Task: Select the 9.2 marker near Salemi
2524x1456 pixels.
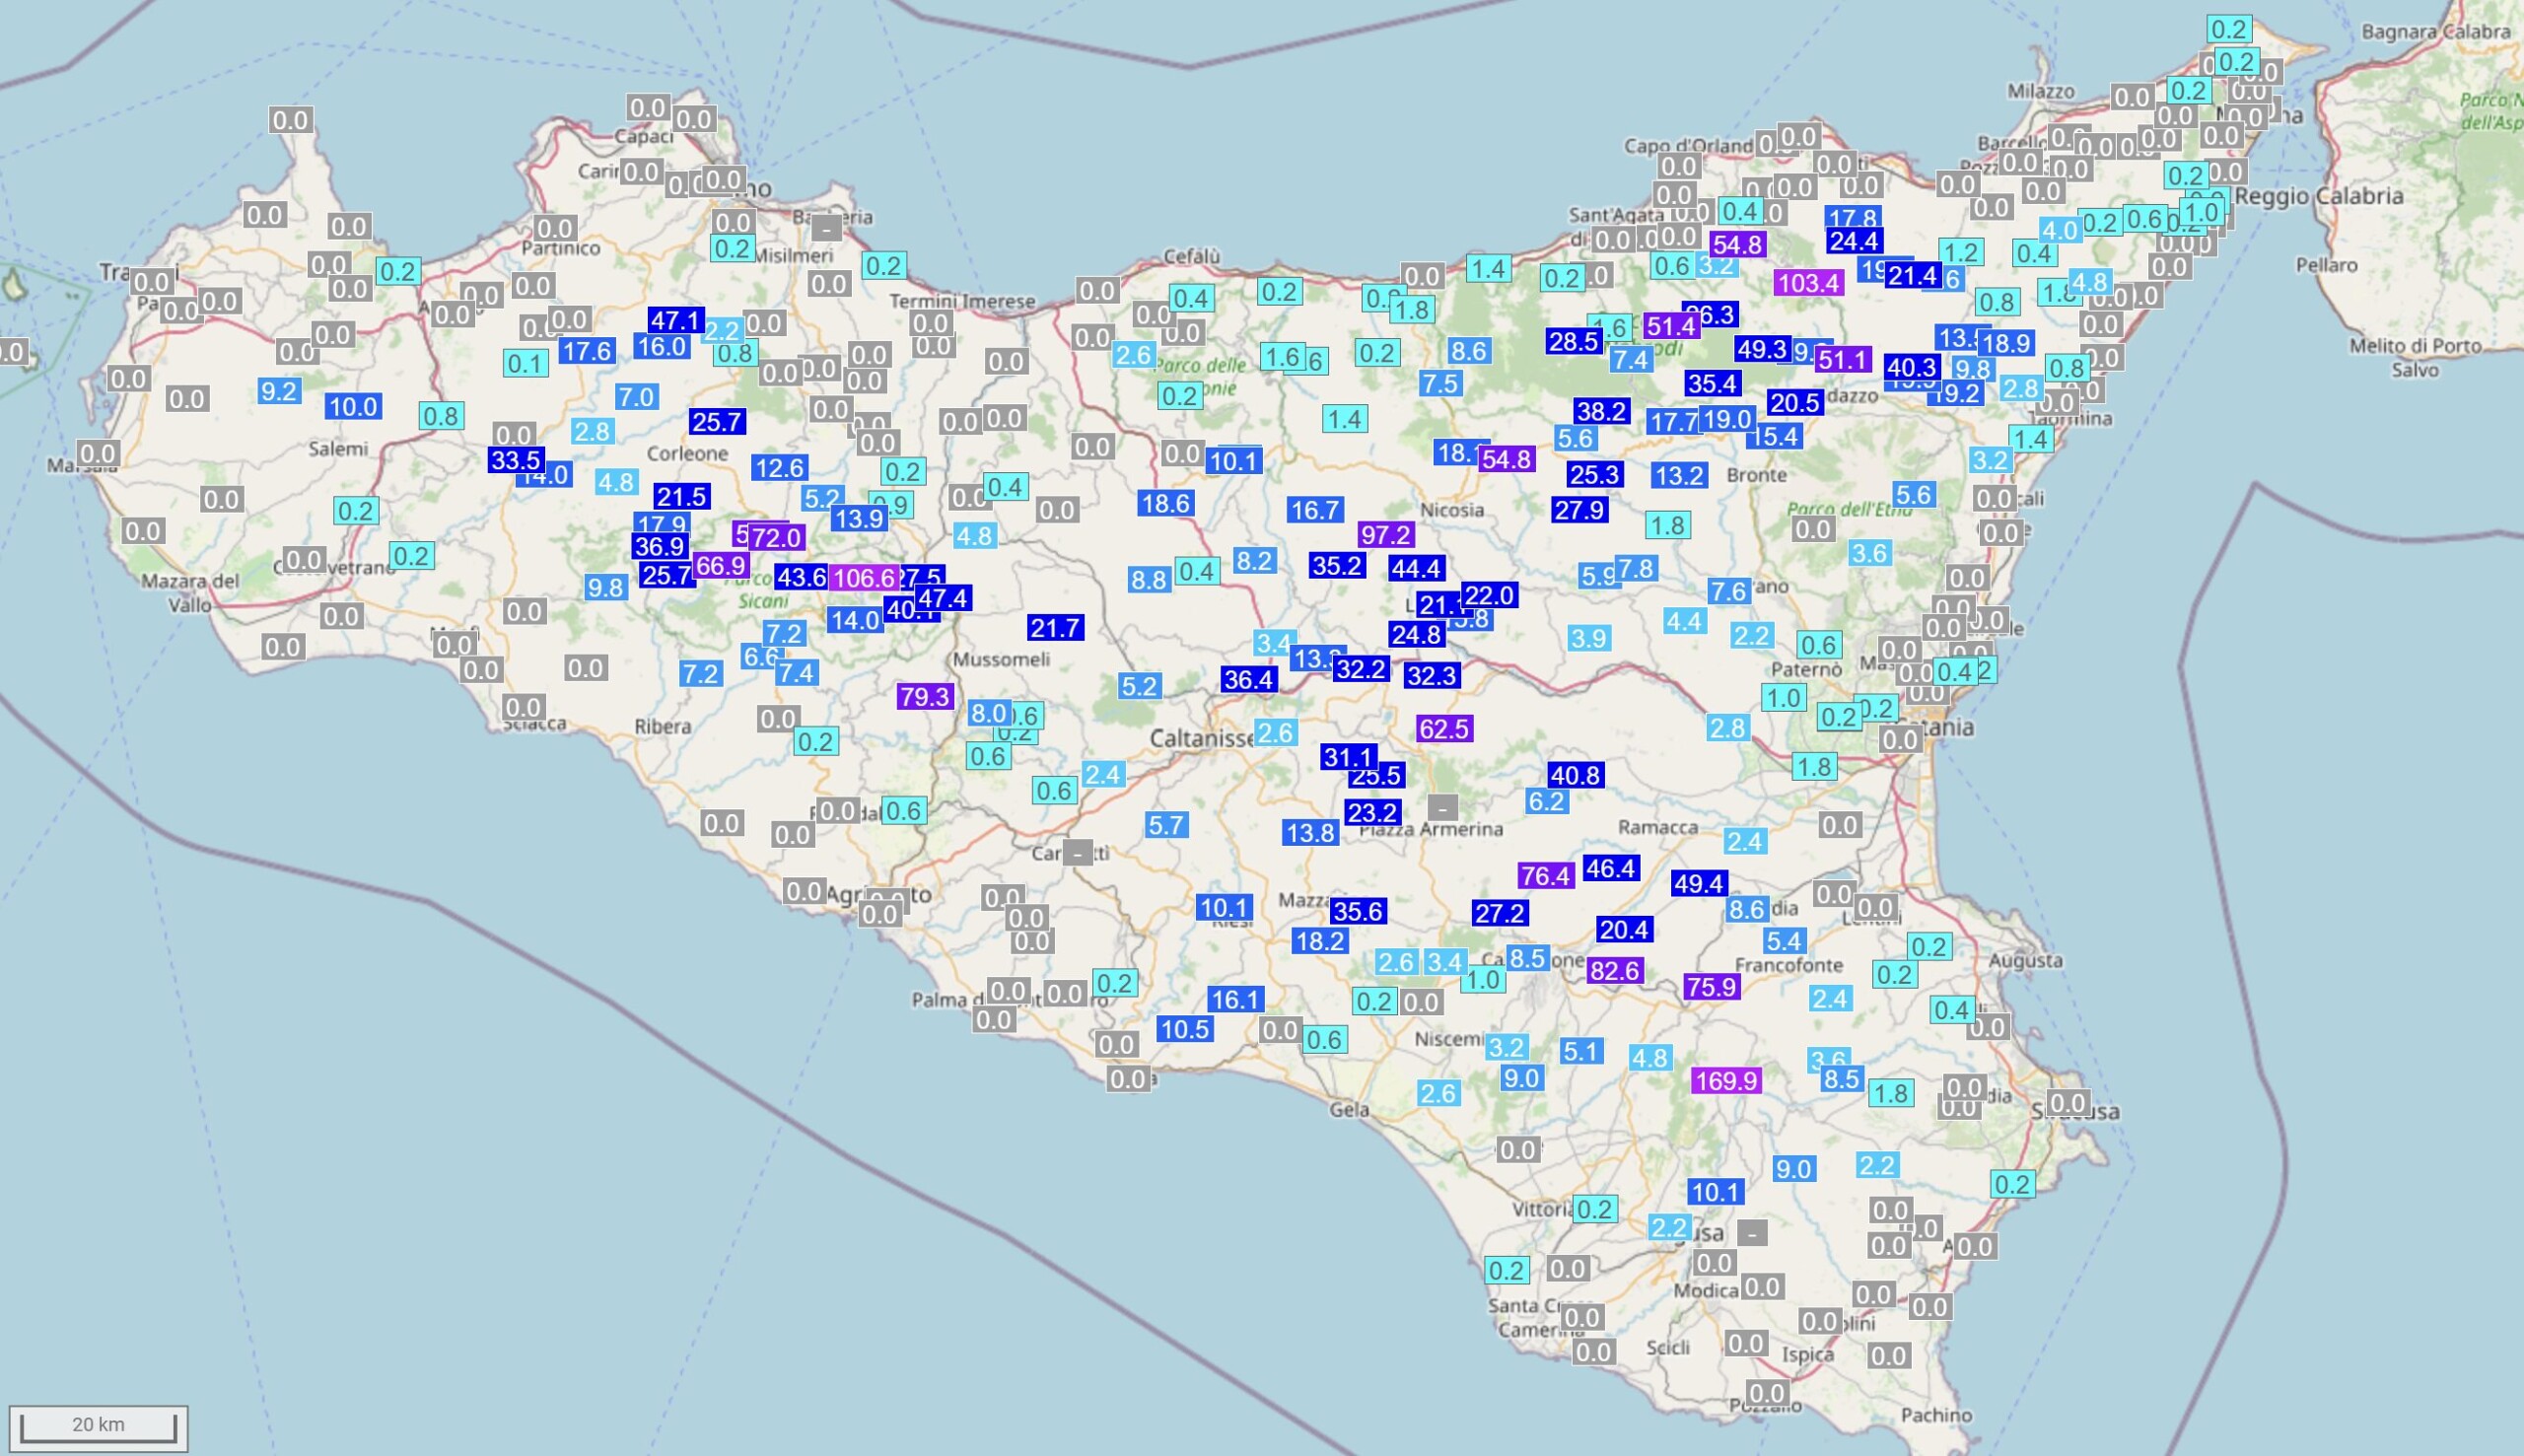Action: pyautogui.click(x=278, y=391)
